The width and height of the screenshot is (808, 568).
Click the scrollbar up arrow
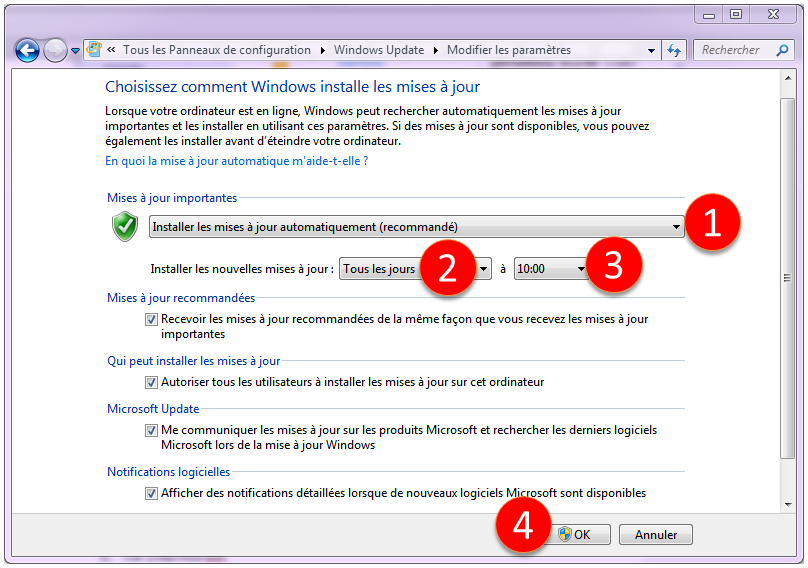tap(787, 78)
